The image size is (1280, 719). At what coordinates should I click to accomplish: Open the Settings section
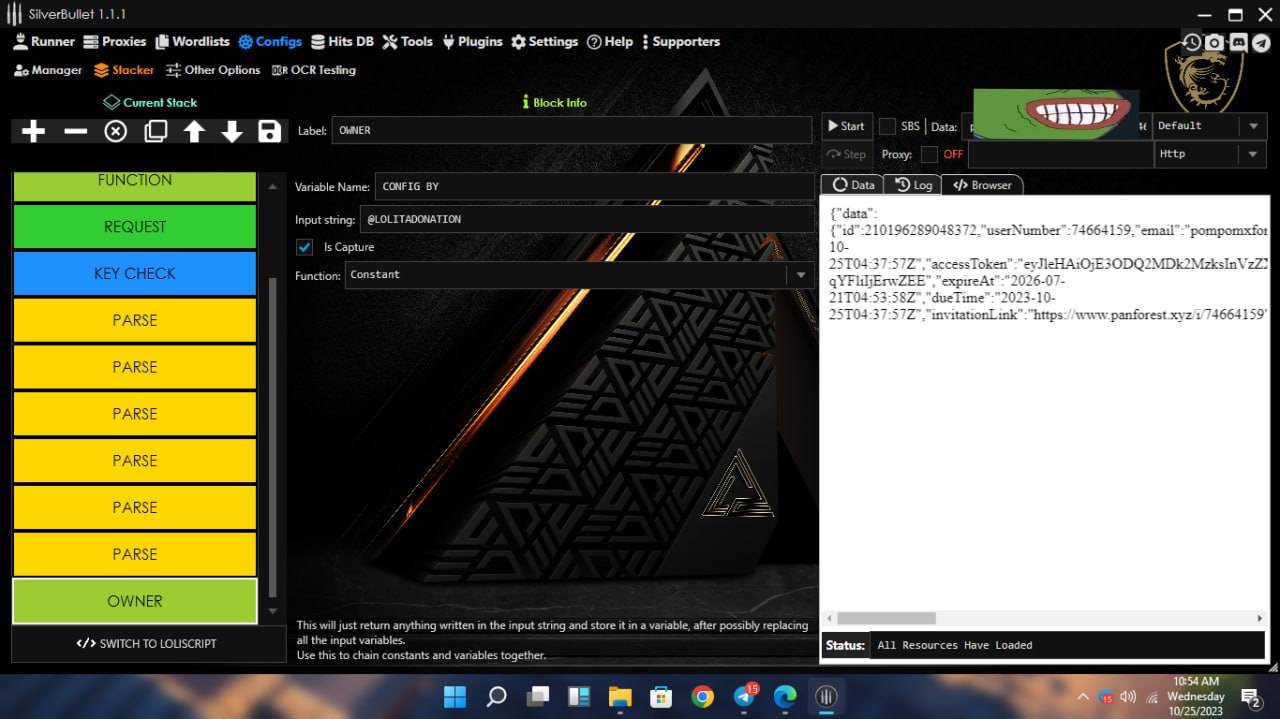tap(544, 41)
